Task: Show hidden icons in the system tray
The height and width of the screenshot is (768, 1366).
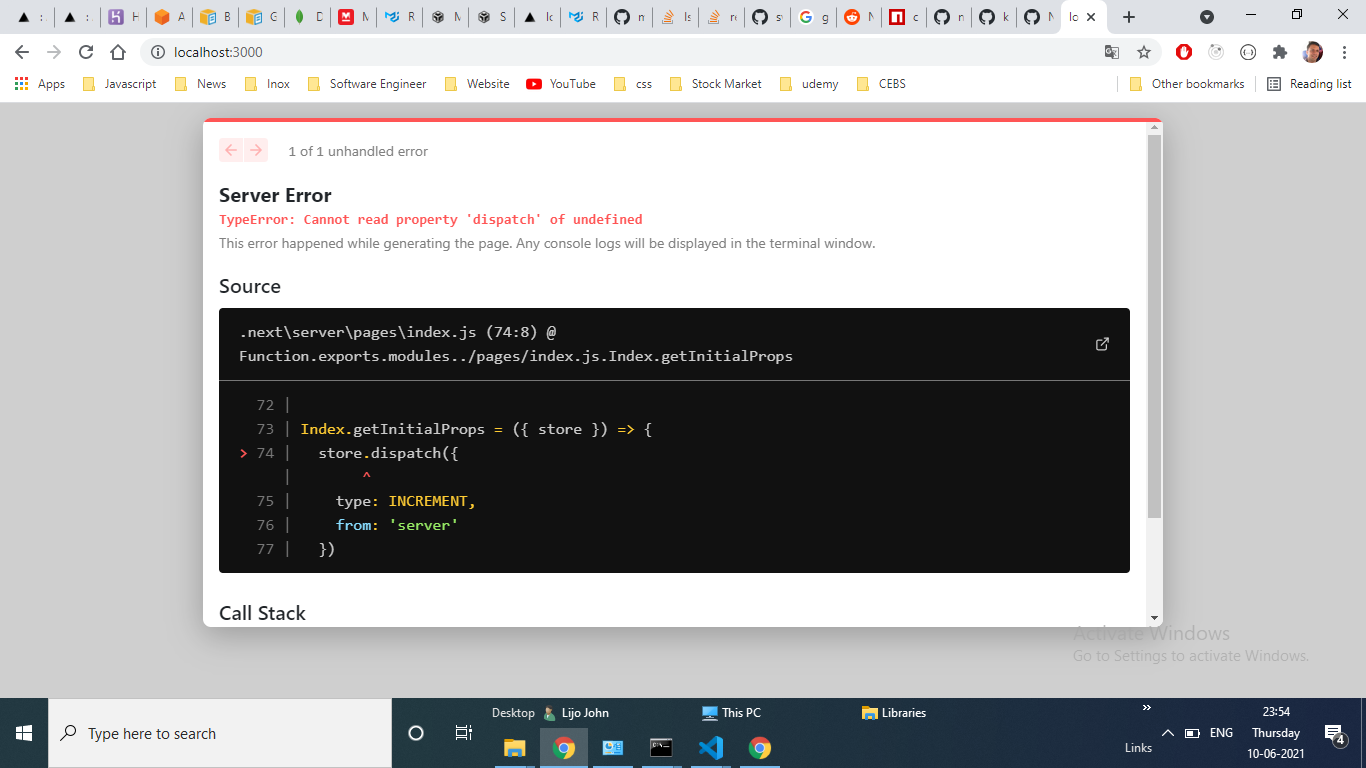Action: point(1168,732)
